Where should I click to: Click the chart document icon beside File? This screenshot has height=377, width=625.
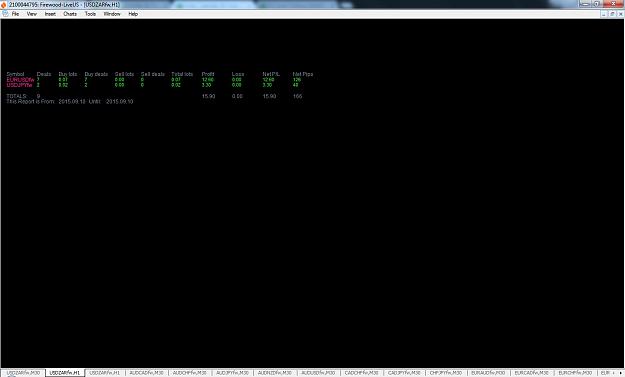(x=5, y=14)
